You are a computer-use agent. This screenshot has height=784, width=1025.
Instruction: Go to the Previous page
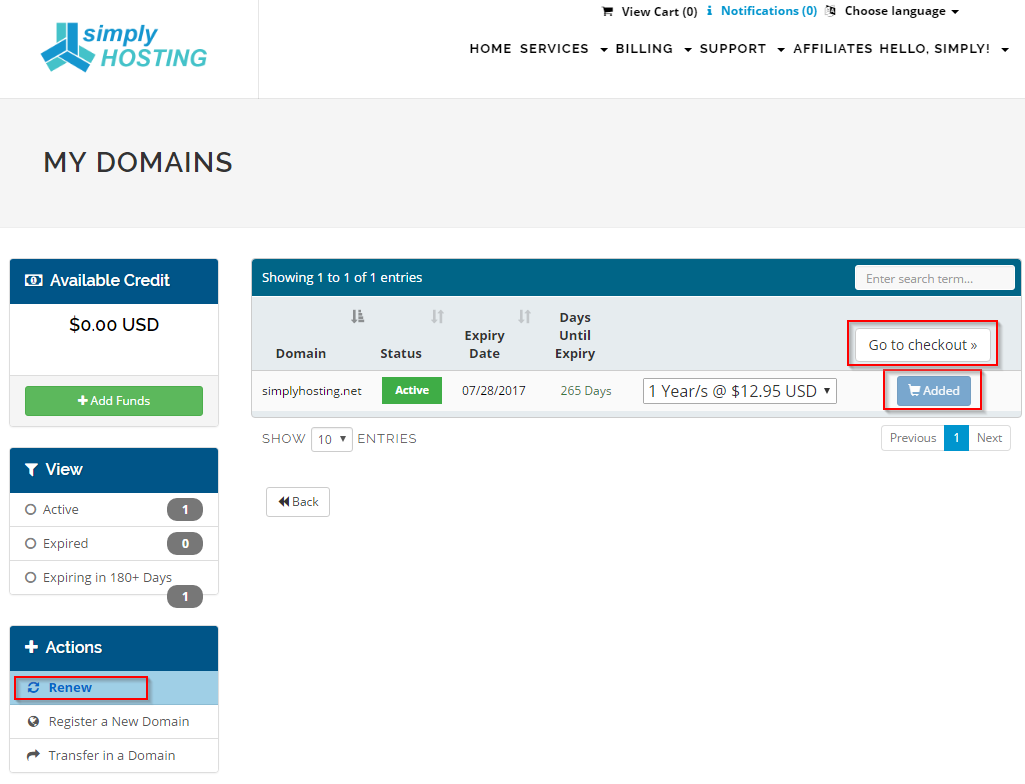coord(913,438)
